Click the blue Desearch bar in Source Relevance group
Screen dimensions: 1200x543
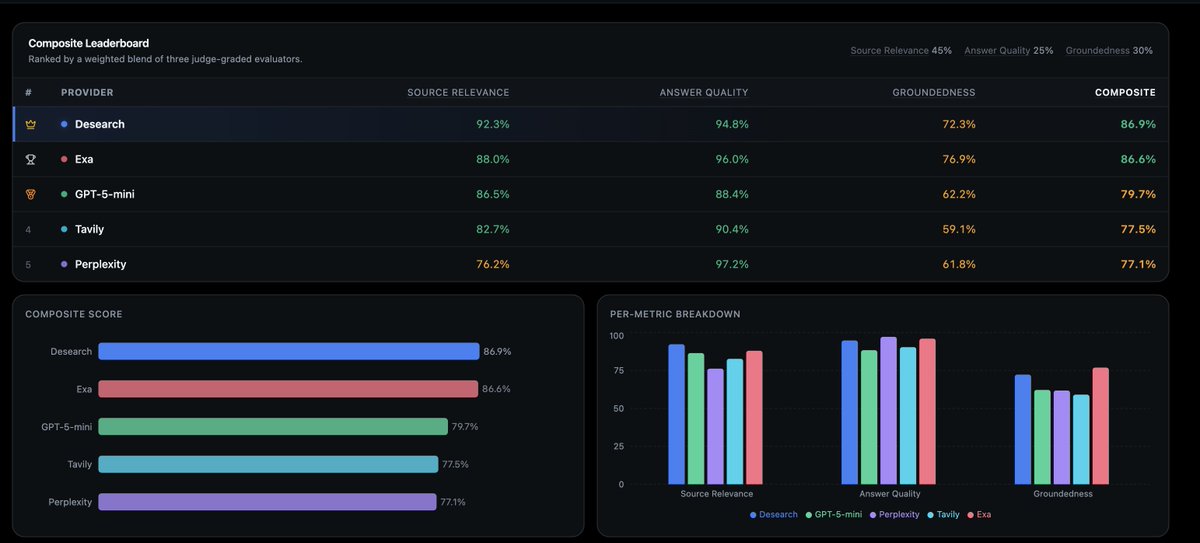(x=676, y=415)
